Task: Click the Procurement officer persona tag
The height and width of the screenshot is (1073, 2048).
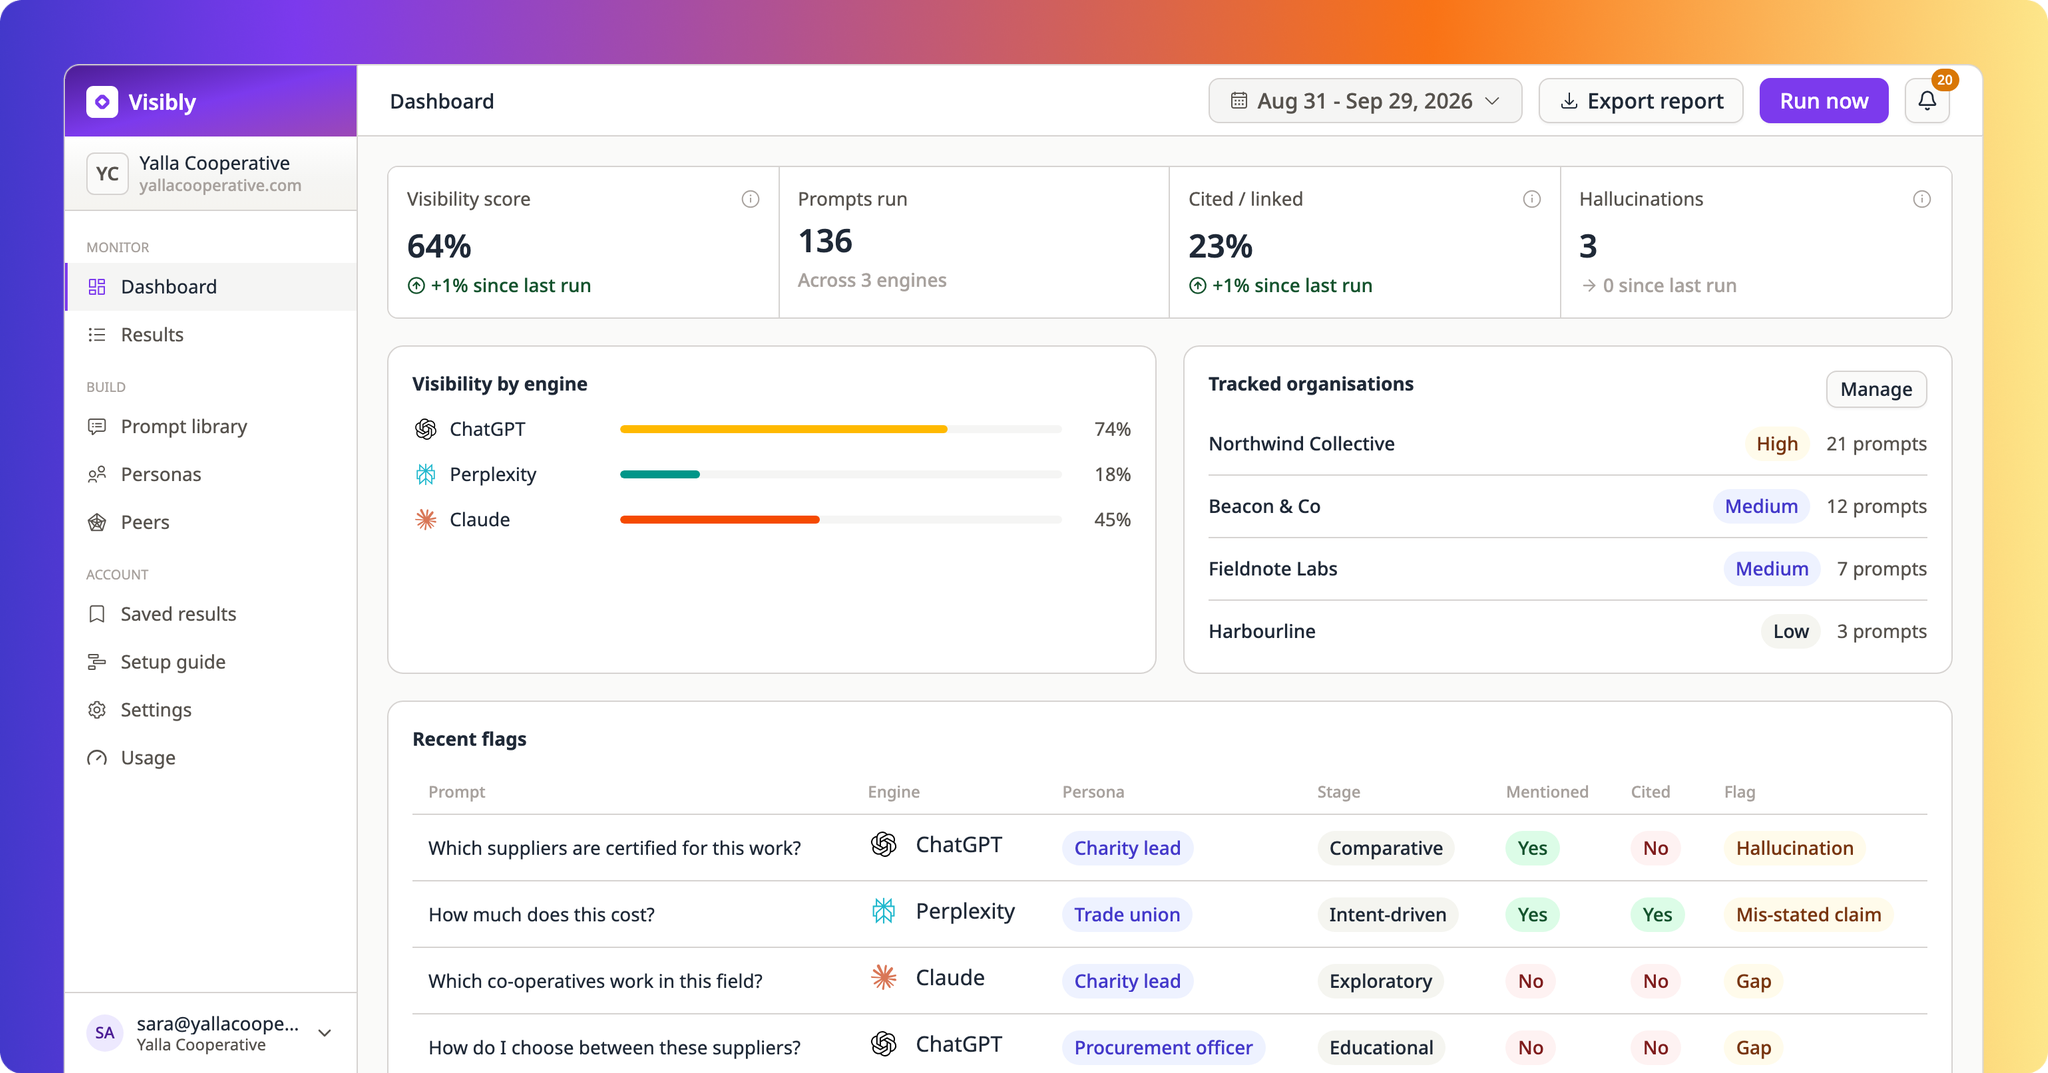Action: pos(1163,1048)
